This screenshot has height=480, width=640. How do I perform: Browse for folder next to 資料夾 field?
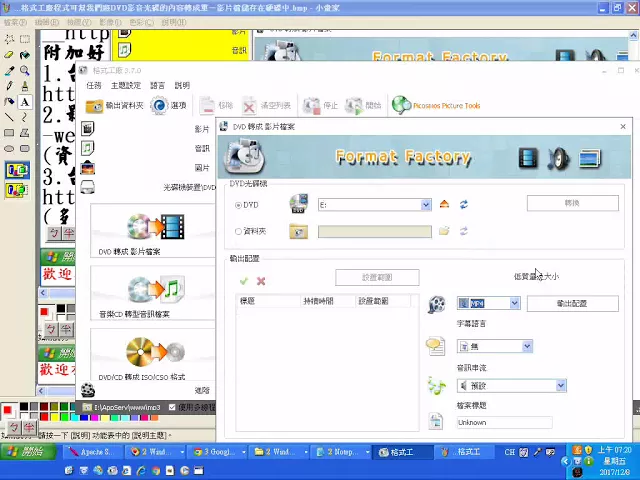(444, 231)
